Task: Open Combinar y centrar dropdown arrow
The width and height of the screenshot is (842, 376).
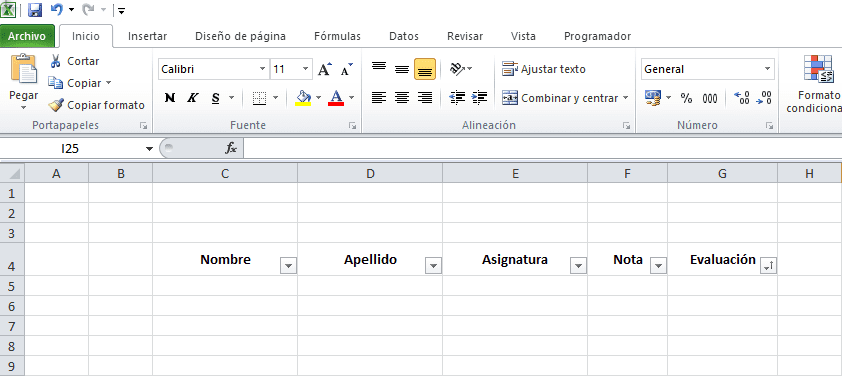Action: tap(626, 98)
